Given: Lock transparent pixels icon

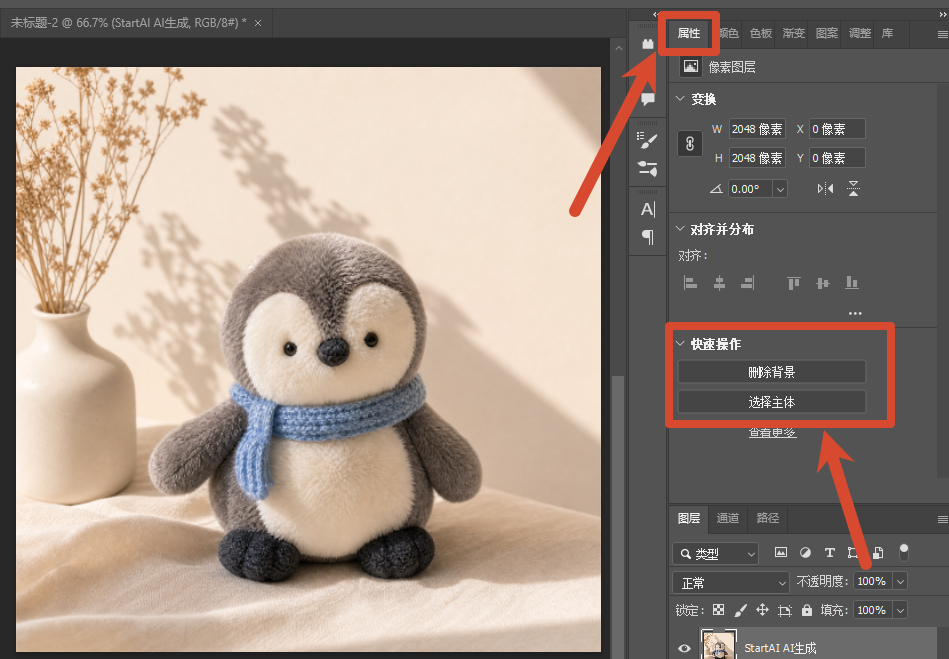Looking at the screenshot, I should pos(718,610).
